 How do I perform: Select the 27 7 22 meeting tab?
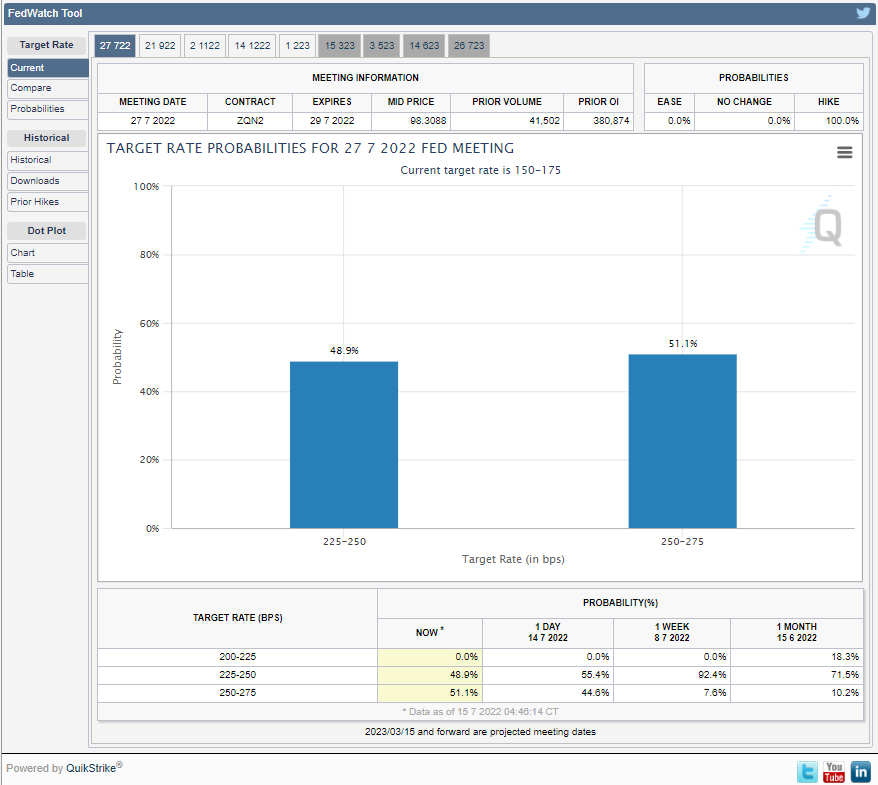115,46
